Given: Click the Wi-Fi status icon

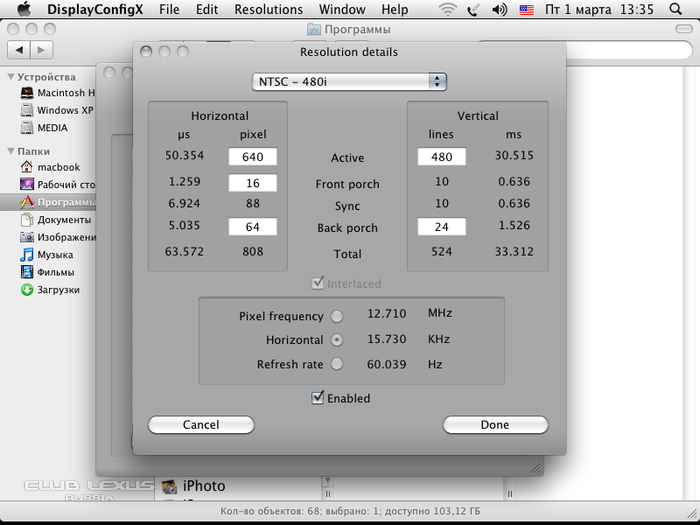Looking at the screenshot, I should click(448, 10).
